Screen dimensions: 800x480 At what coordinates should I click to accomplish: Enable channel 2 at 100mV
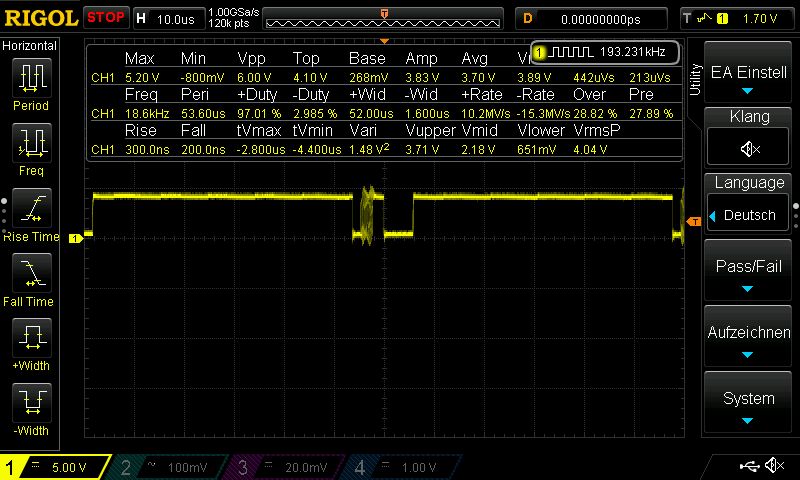click(170, 467)
